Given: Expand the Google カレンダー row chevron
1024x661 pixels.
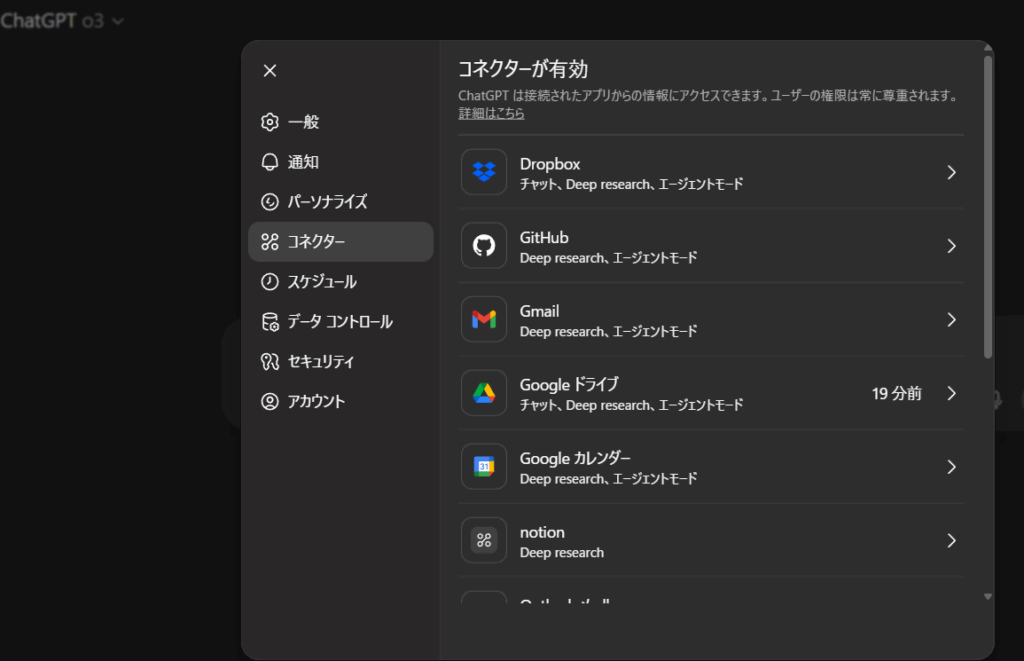Looking at the screenshot, I should [952, 467].
